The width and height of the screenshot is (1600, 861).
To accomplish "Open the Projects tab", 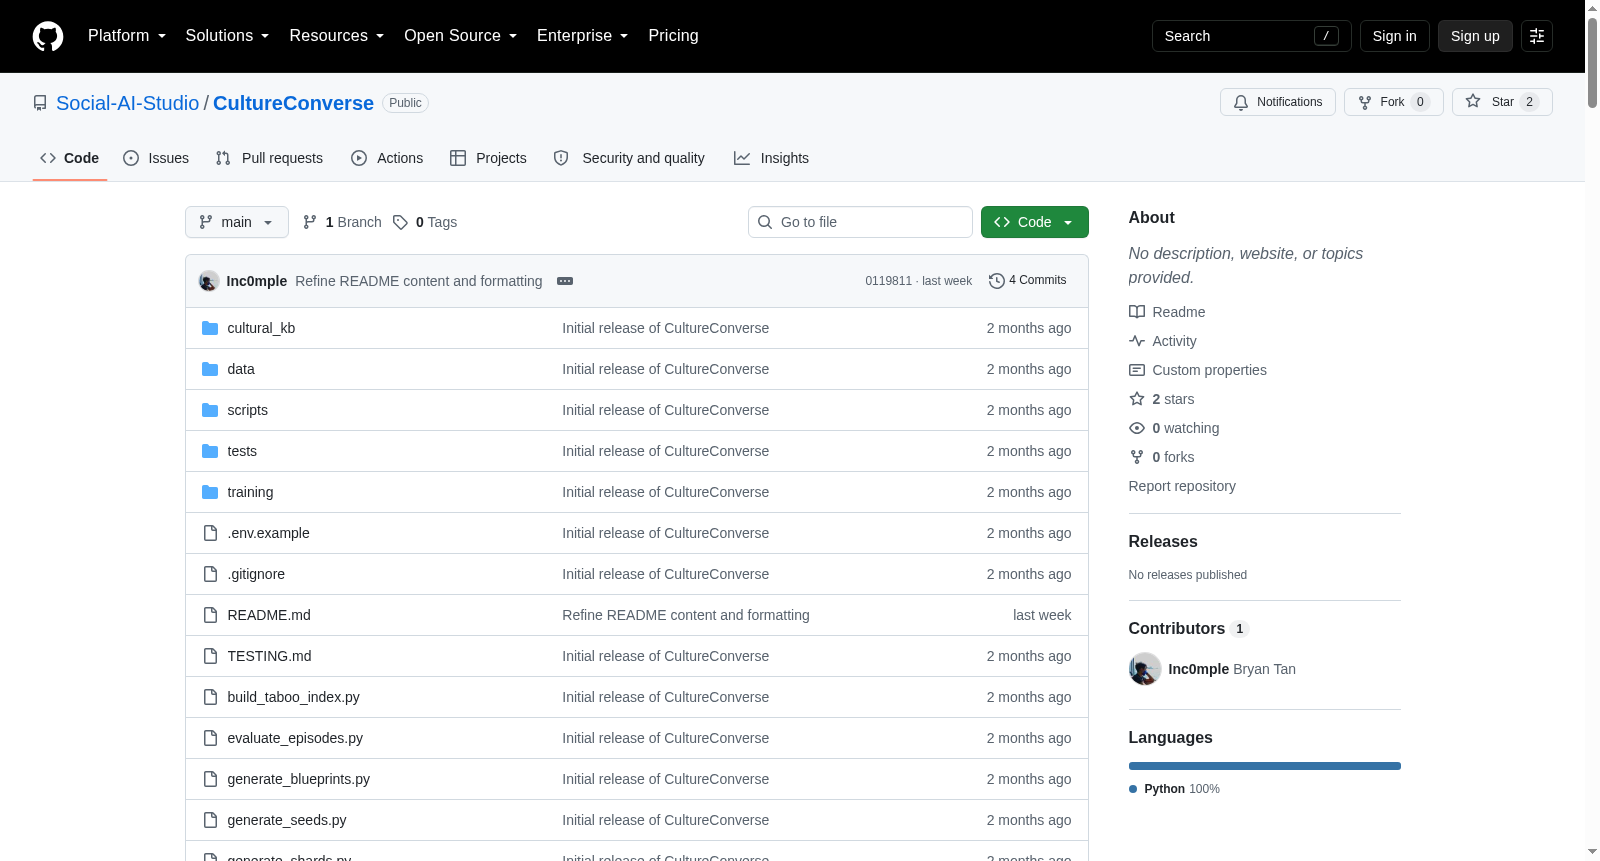I will point(488,158).
